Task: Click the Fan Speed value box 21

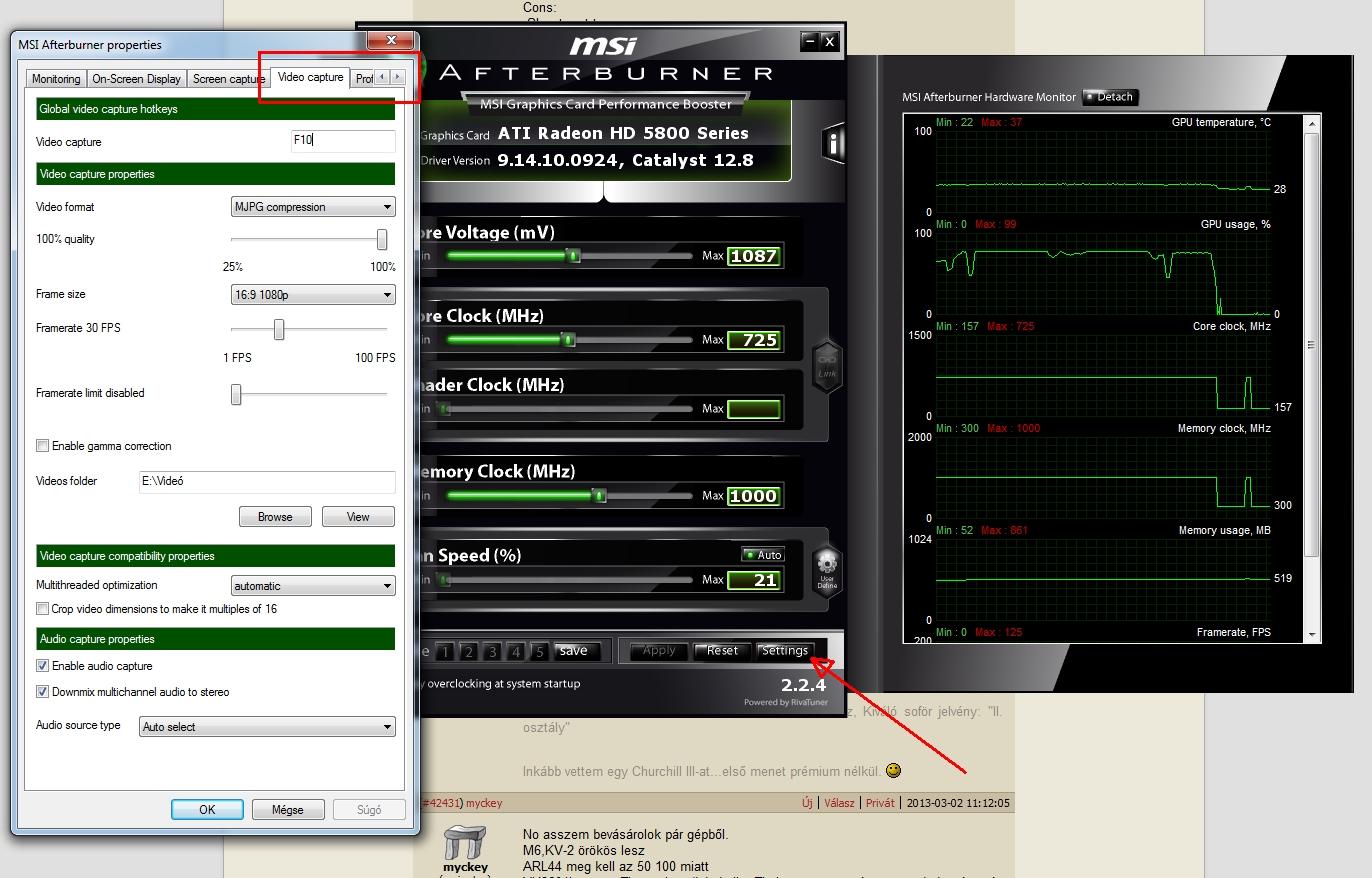Action: pyautogui.click(x=753, y=580)
